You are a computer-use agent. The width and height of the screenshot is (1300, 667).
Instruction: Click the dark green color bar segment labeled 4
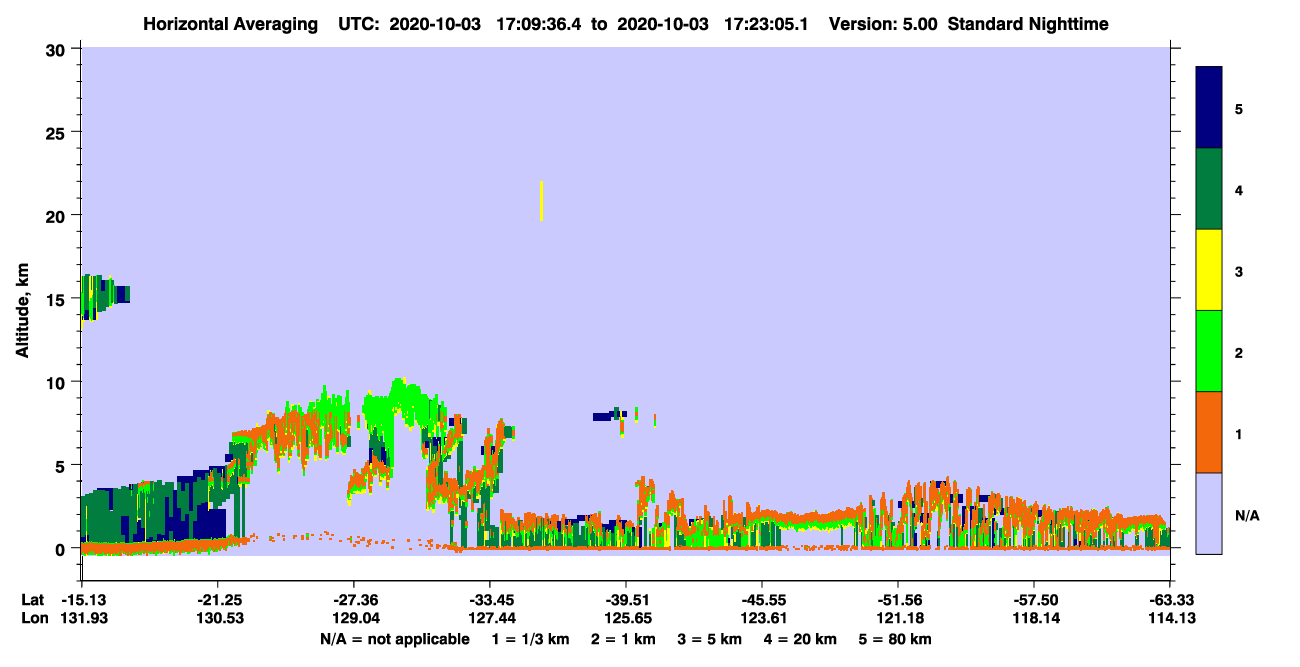tap(1209, 189)
